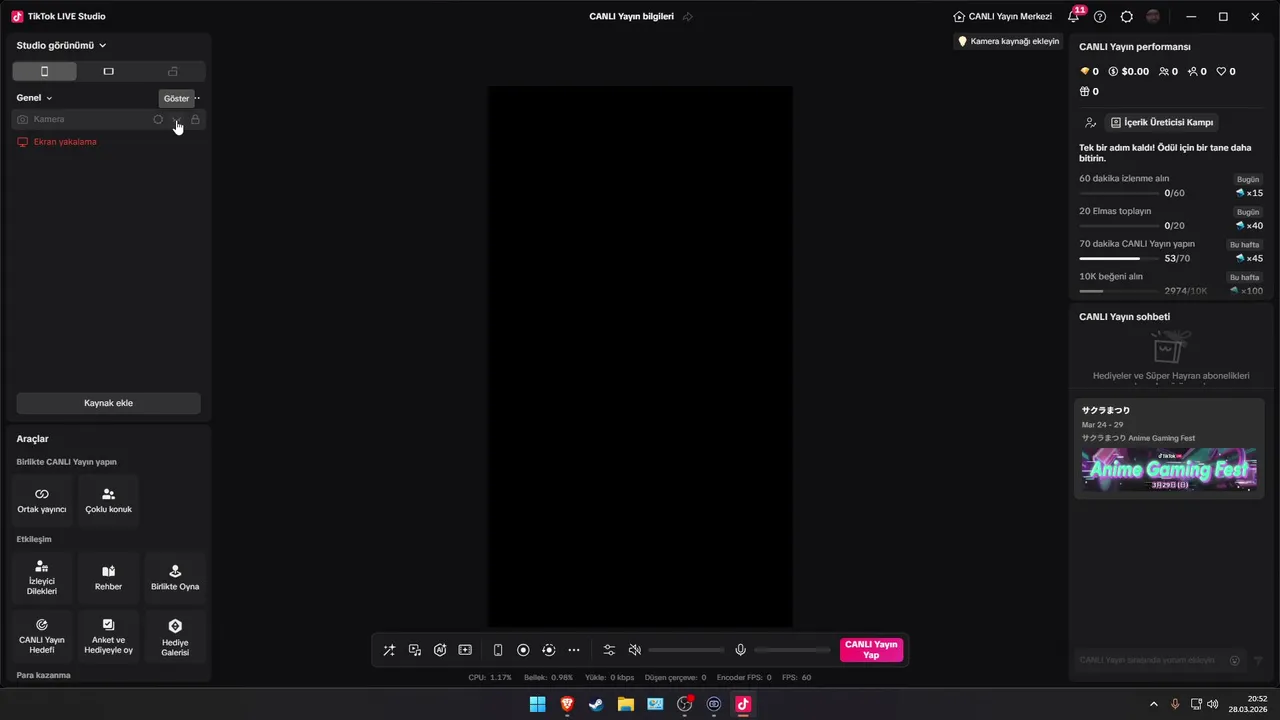Click the $0.00 earnings stat
Viewport: 1280px width, 720px height.
tap(1128, 71)
